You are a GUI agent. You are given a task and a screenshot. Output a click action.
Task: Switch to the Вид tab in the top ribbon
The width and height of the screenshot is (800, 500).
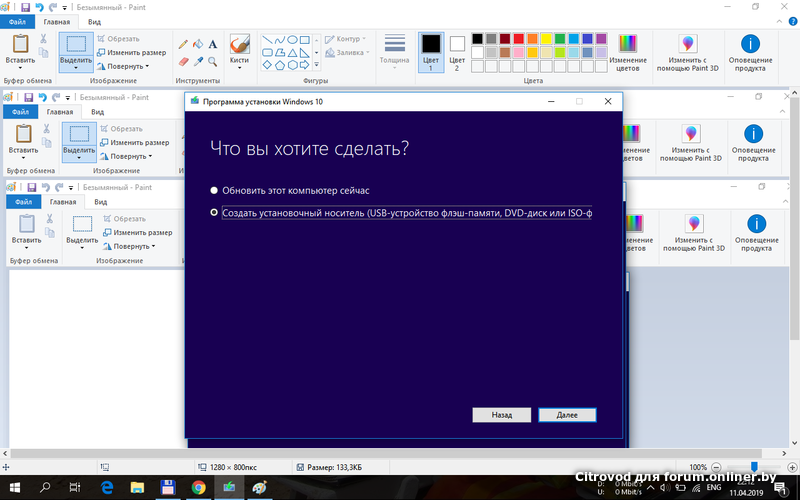[x=94, y=22]
